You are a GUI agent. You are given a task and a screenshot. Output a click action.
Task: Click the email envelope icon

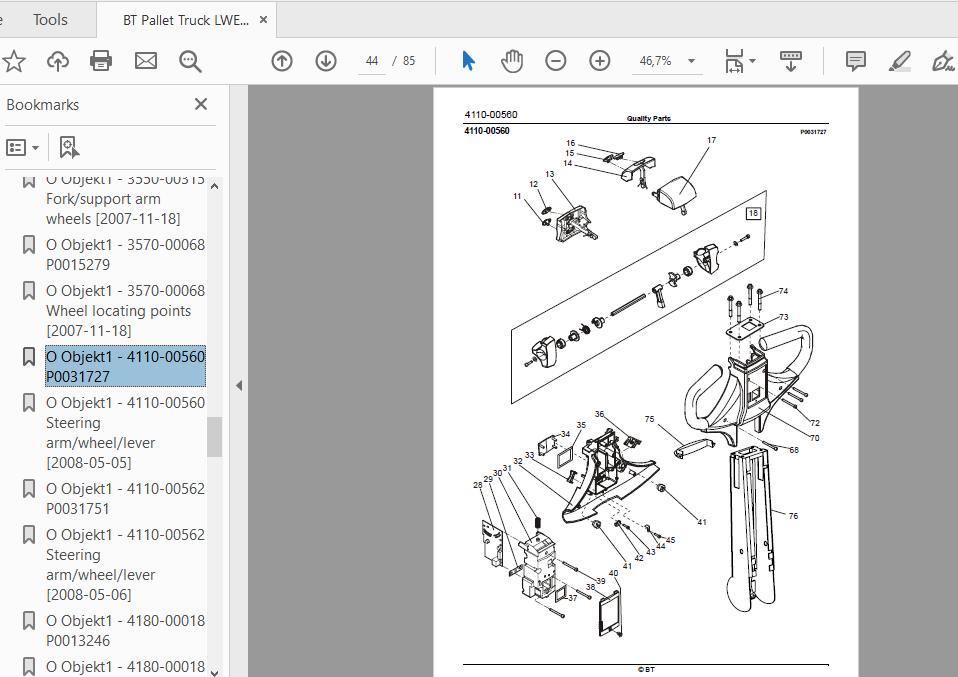coord(146,61)
